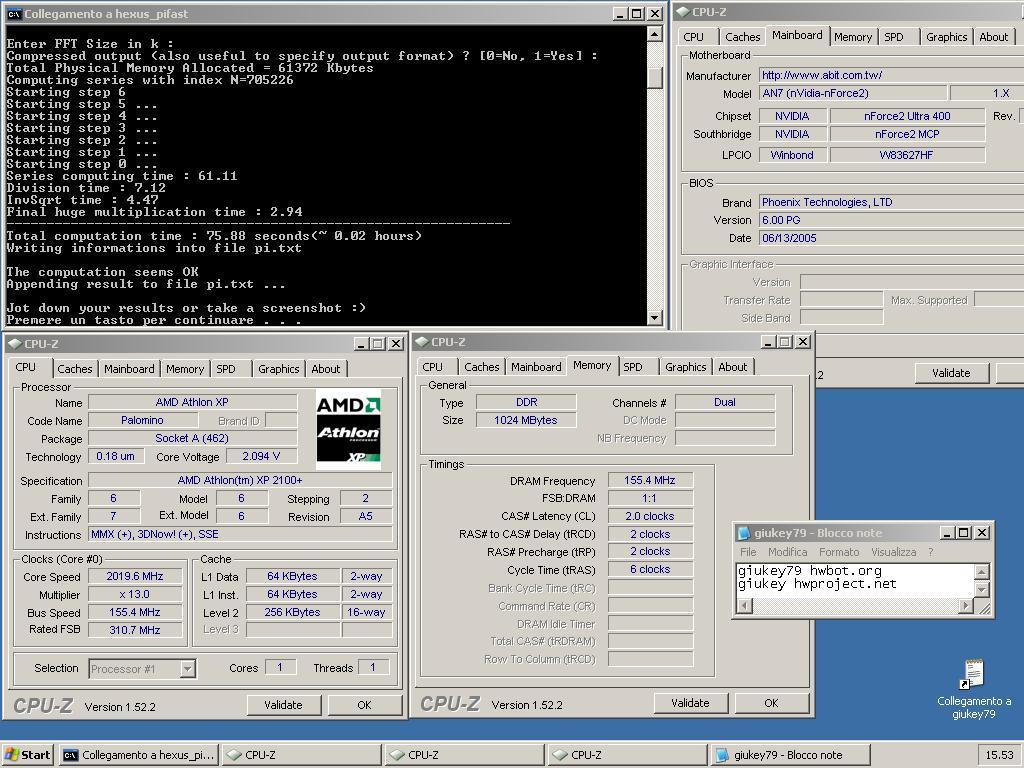The height and width of the screenshot is (768, 1024).
Task: Click OK in the Memory tab window
Action: click(x=771, y=703)
